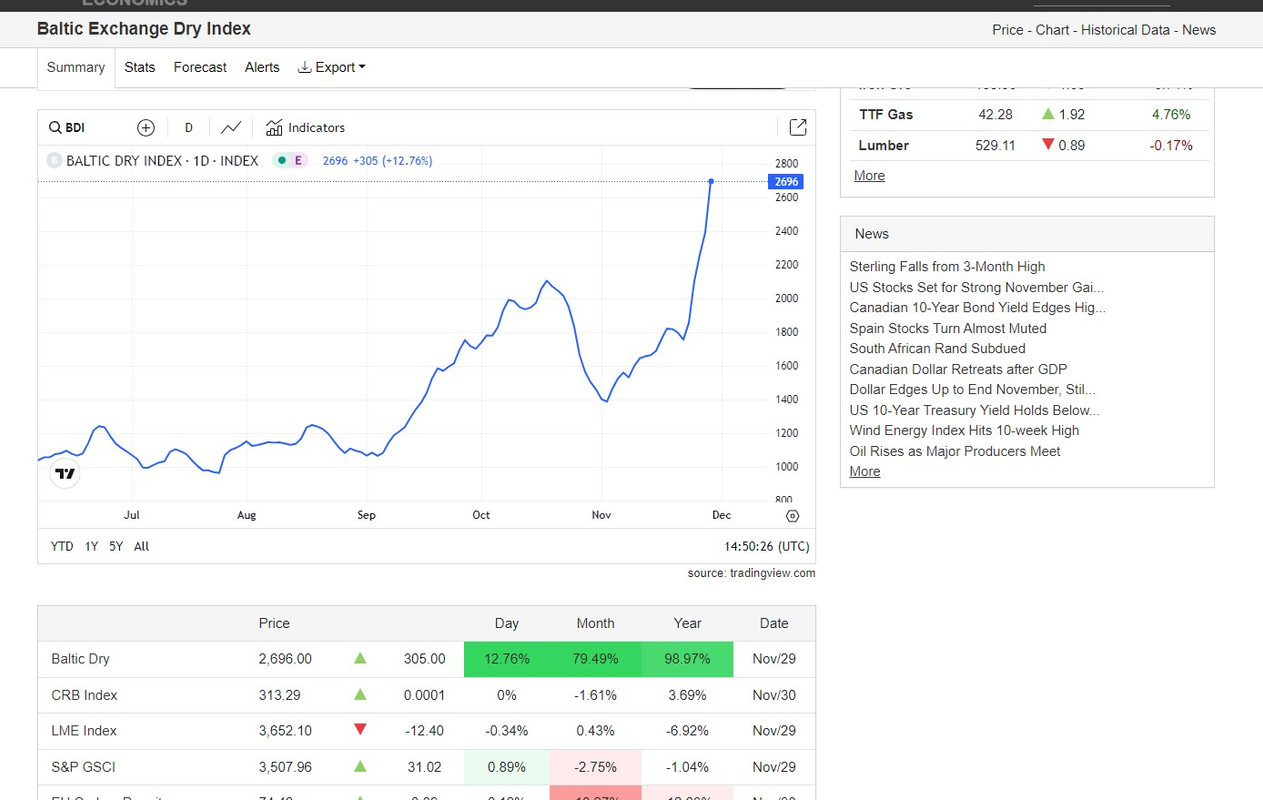Viewport: 1263px width, 800px height.
Task: Open Spain Stocks Turn Almost Muted
Action: click(x=948, y=328)
